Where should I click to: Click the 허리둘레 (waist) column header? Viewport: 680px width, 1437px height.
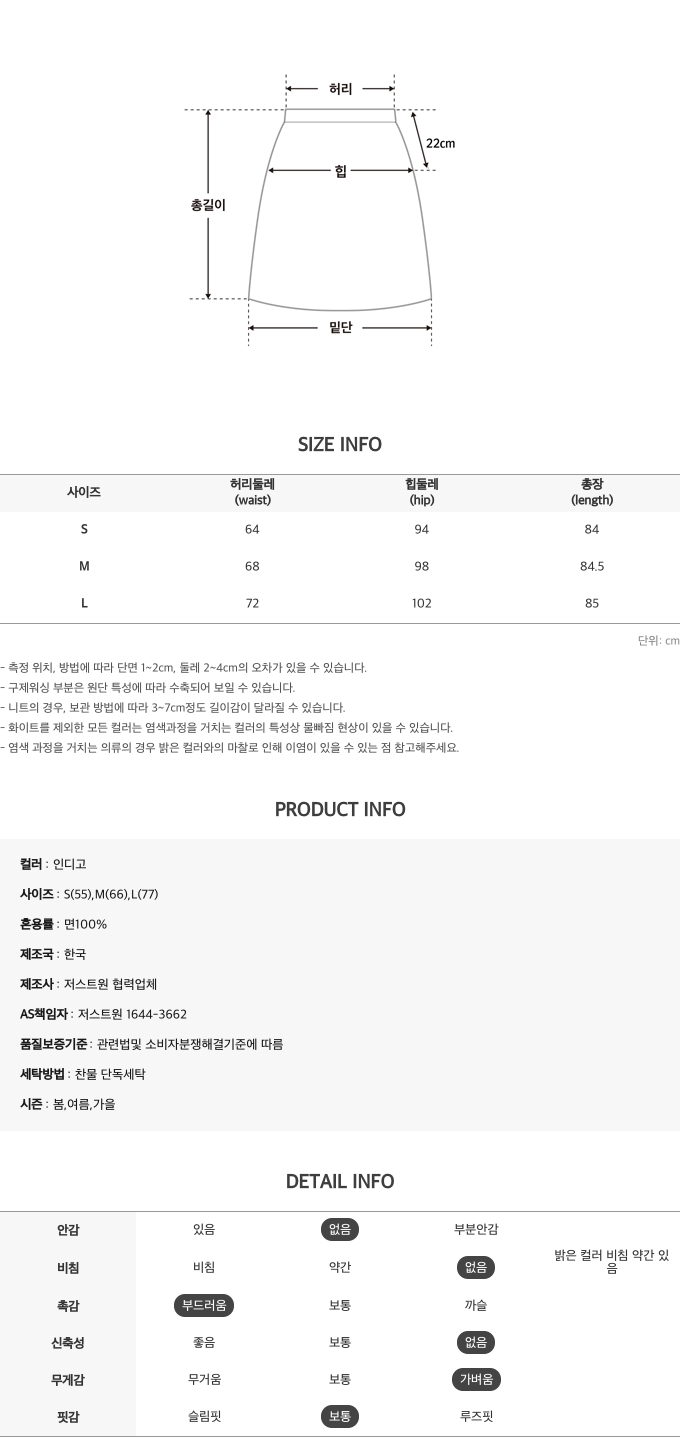tap(252, 492)
